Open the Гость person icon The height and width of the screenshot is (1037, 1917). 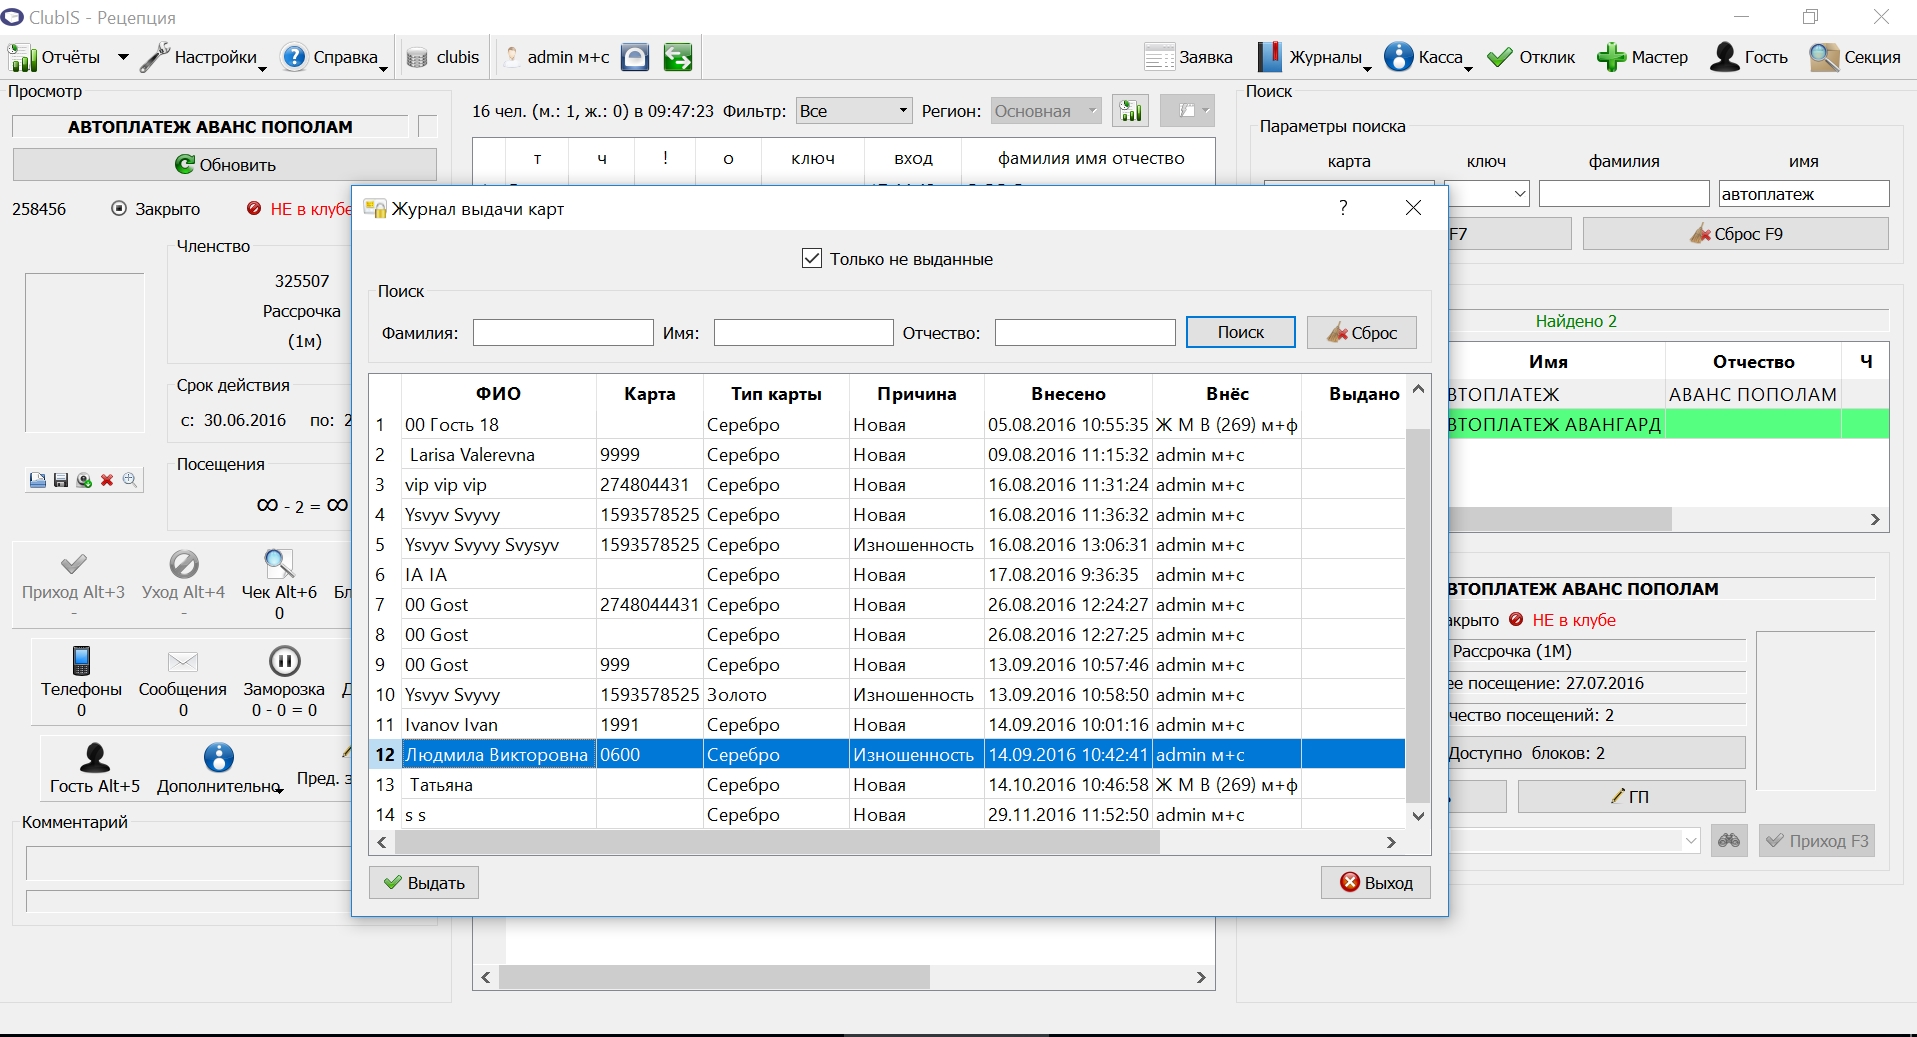[1724, 57]
